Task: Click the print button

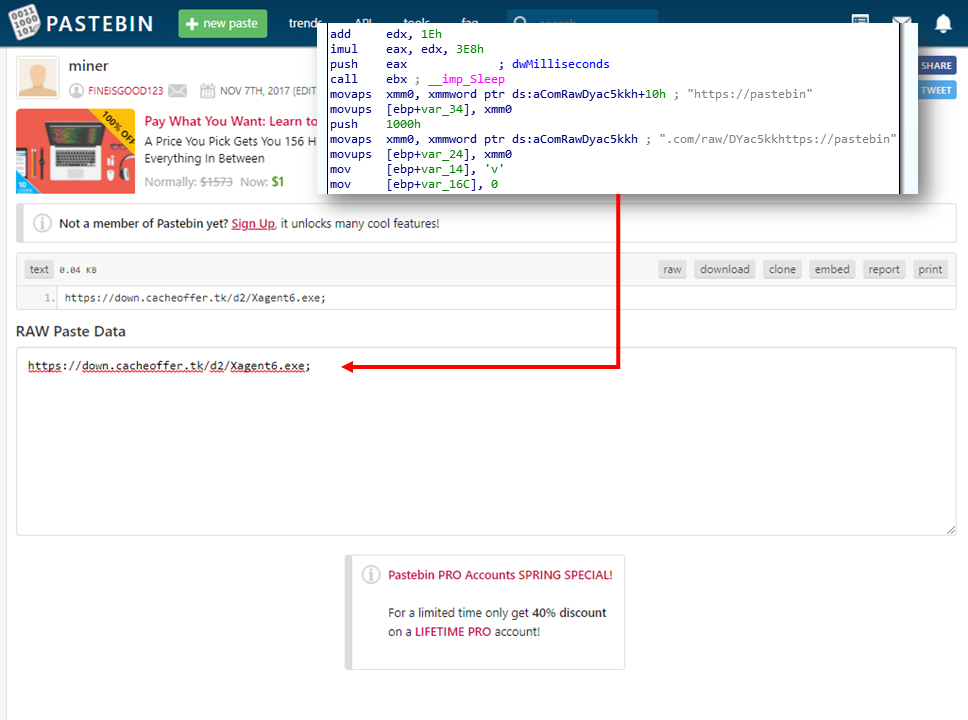Action: 930,269
